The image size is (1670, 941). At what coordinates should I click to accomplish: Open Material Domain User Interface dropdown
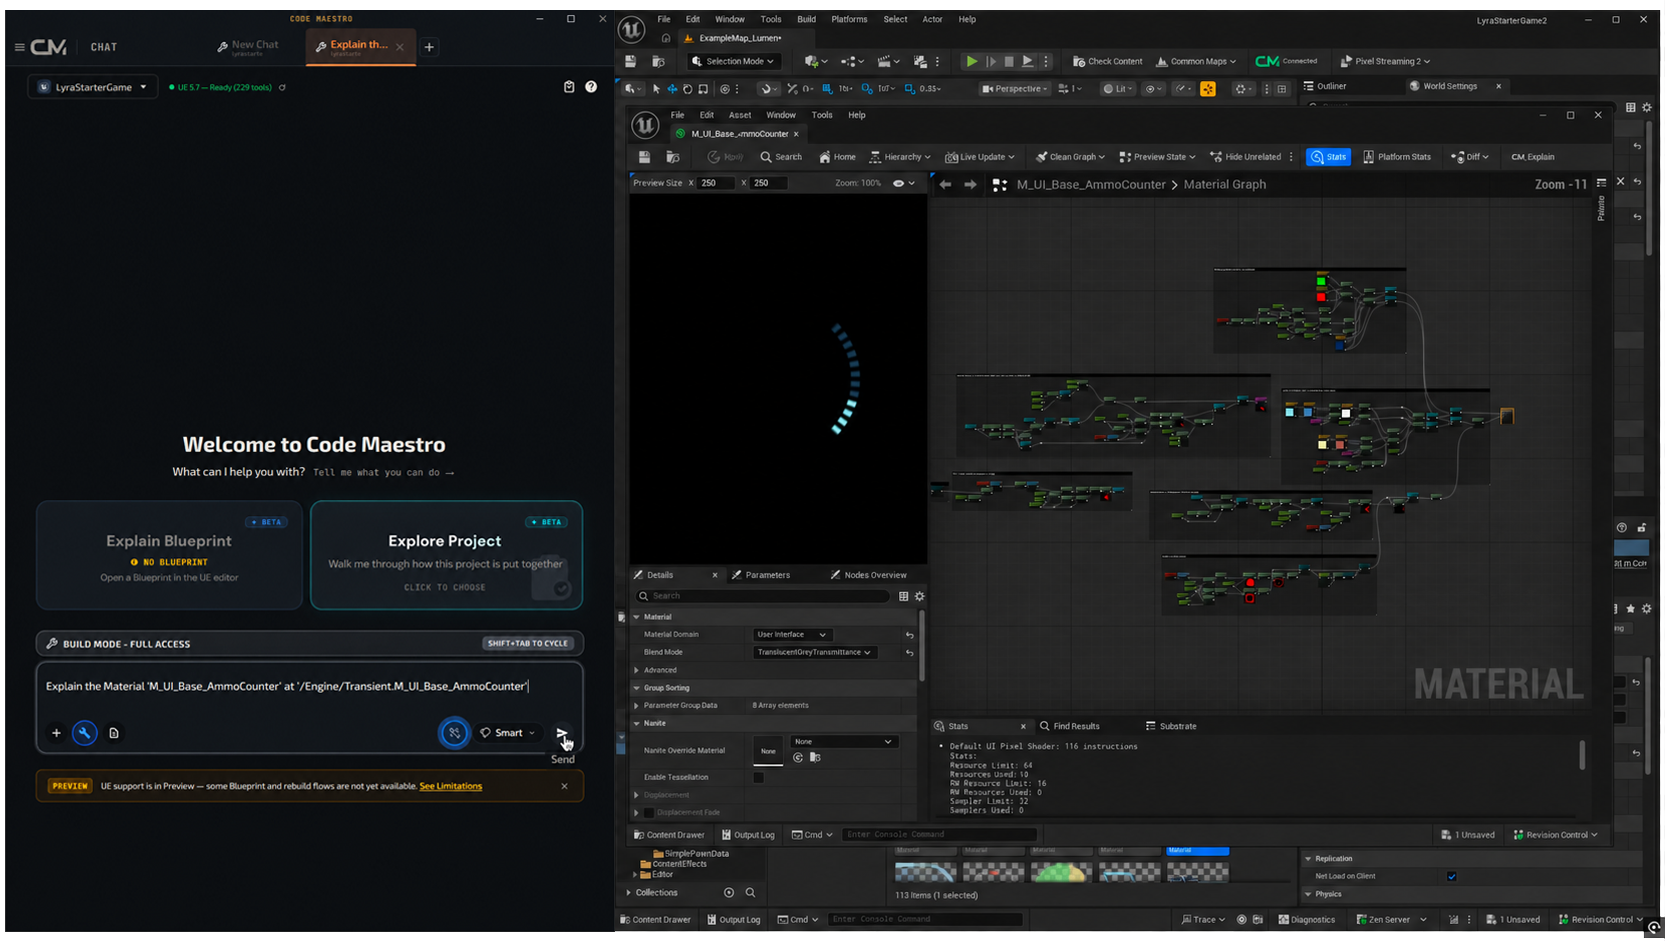(792, 635)
